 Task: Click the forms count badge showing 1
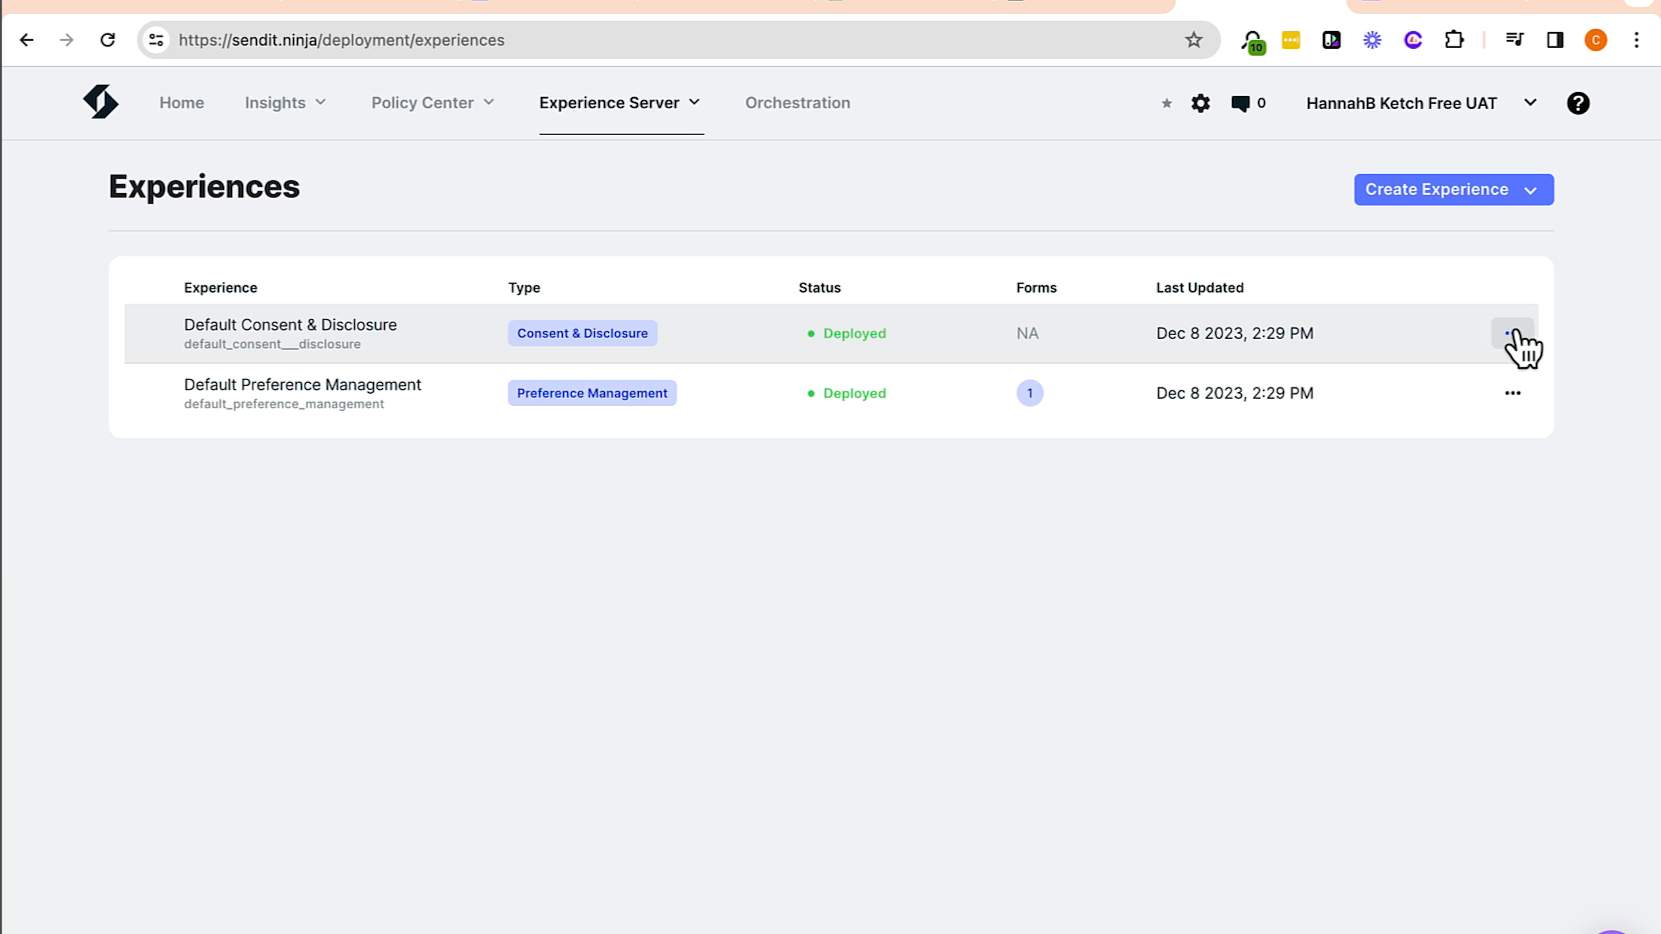click(1029, 393)
